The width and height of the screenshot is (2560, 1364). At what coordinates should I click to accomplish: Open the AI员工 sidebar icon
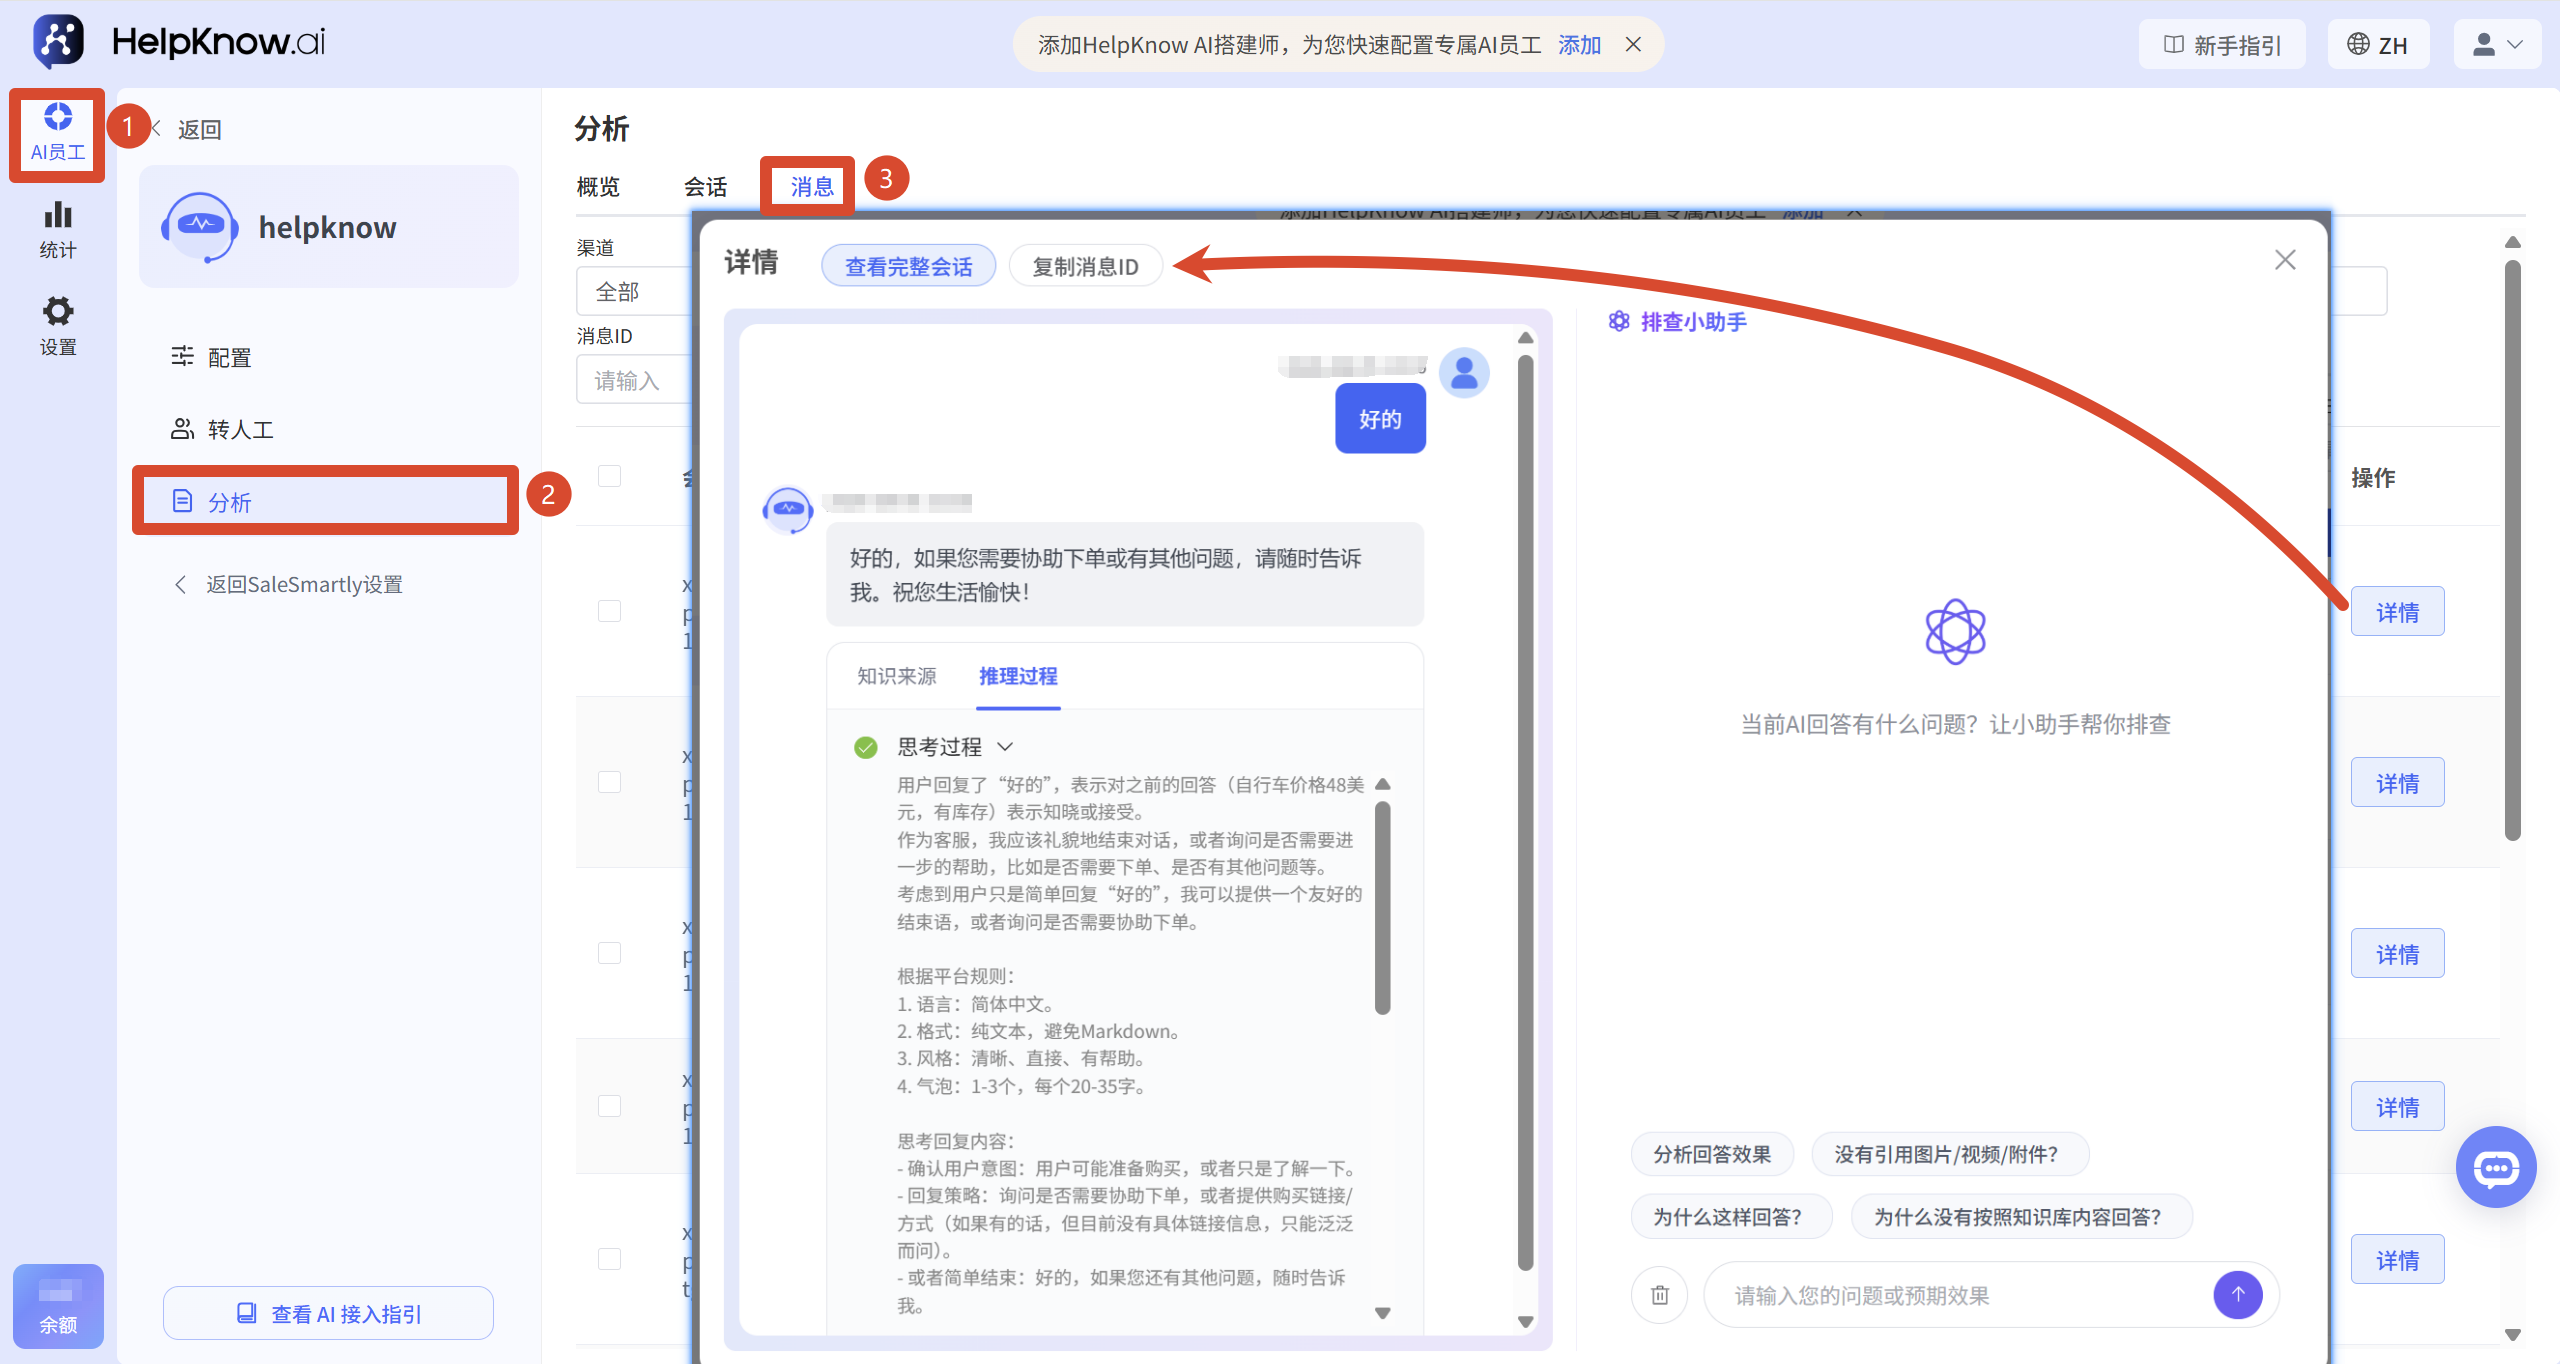click(57, 134)
